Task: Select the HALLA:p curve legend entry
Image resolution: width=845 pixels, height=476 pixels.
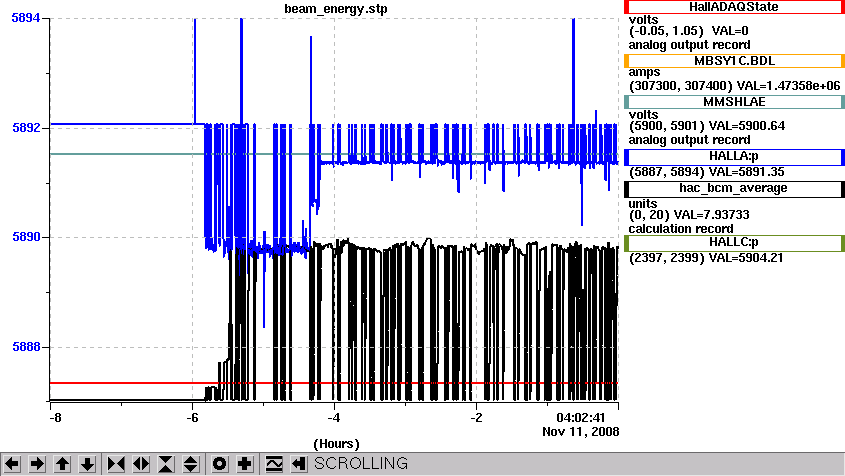Action: tap(734, 156)
